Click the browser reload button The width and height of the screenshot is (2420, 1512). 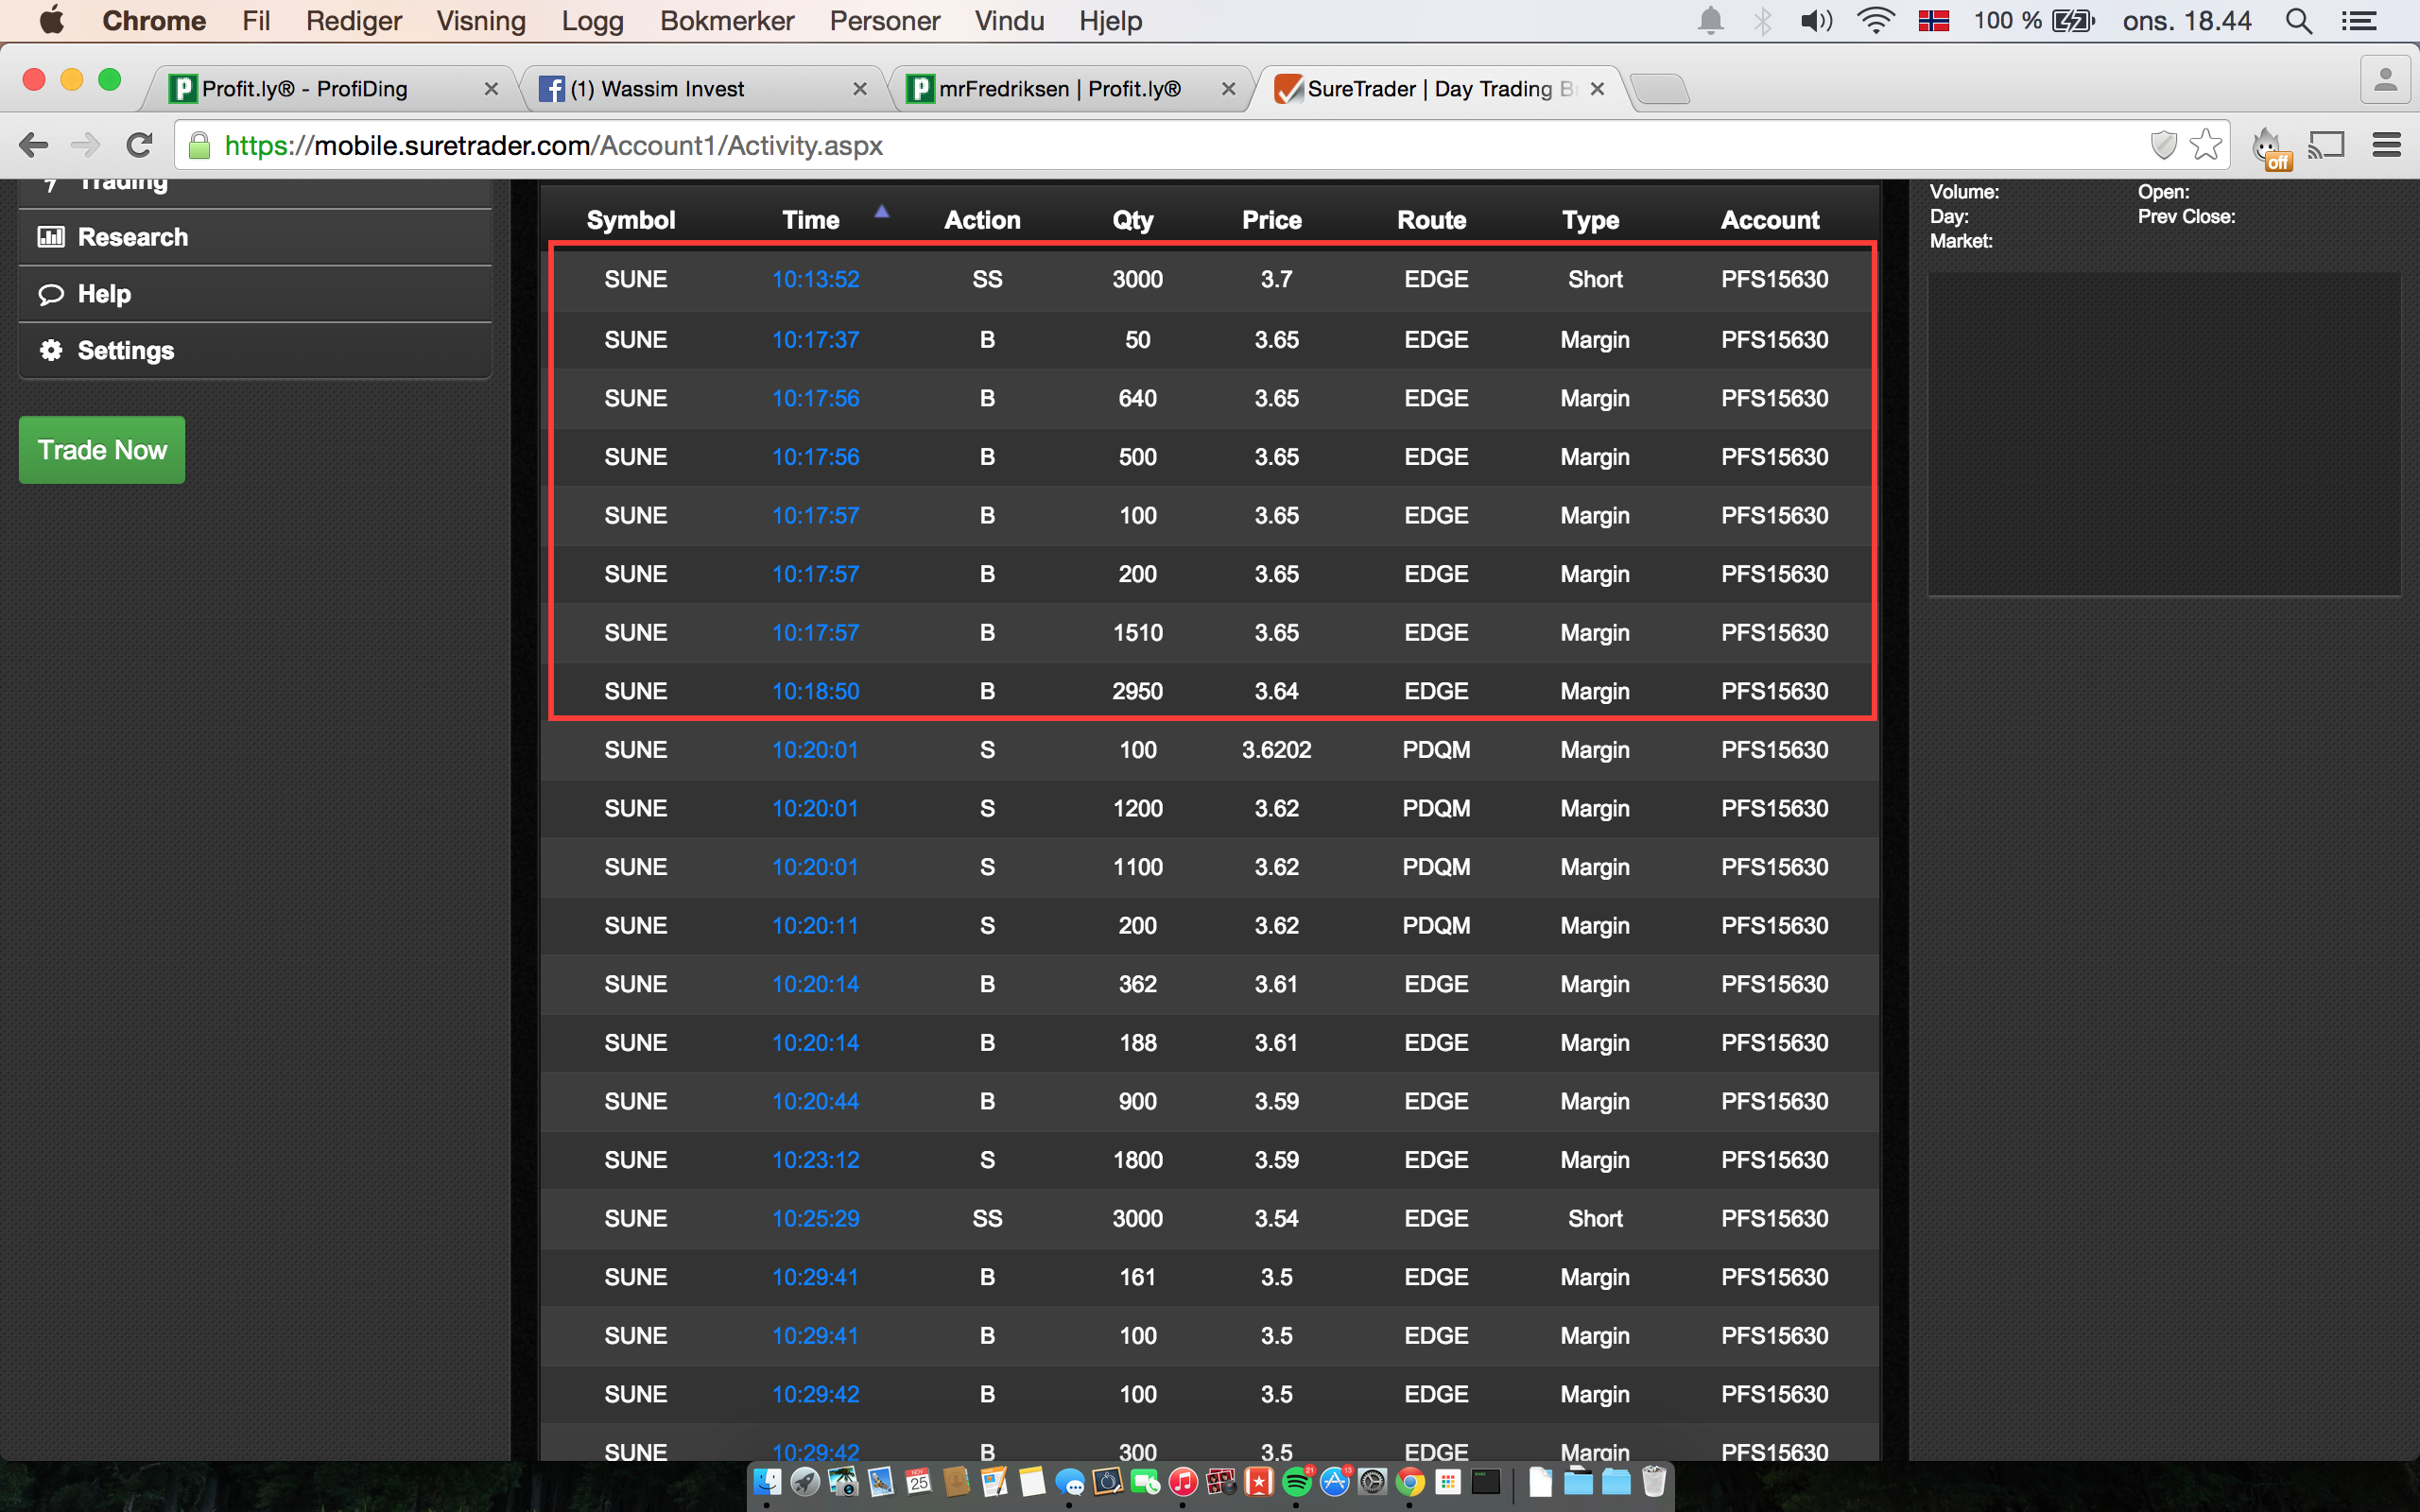click(x=139, y=146)
